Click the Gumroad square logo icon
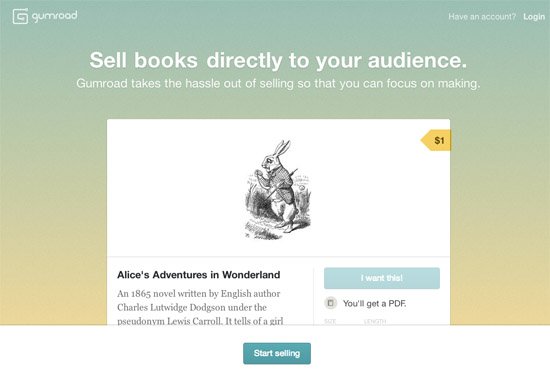 point(20,16)
